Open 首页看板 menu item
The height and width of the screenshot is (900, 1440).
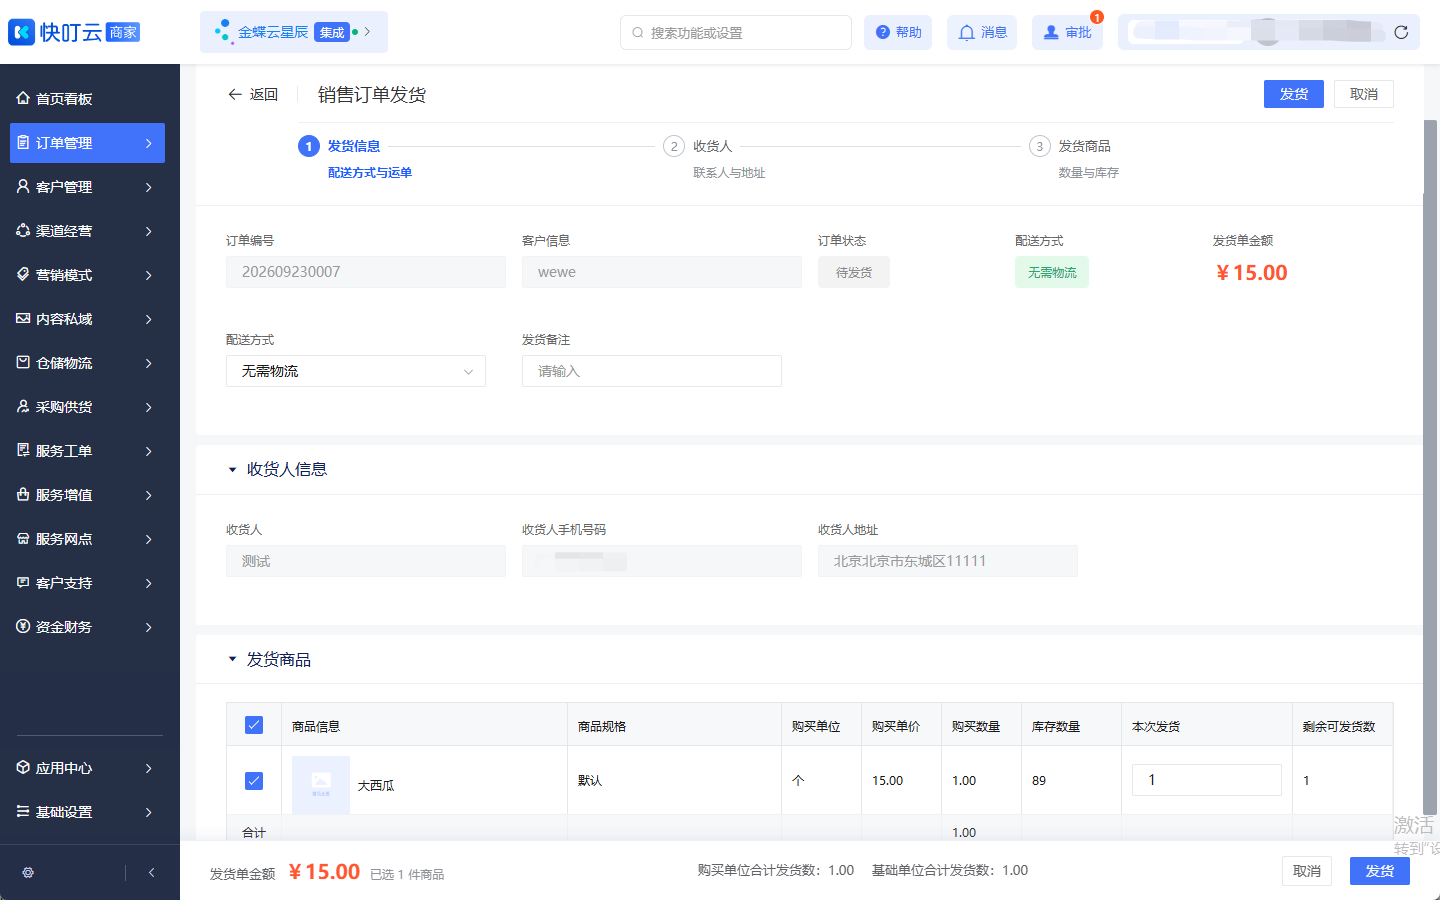point(87,99)
